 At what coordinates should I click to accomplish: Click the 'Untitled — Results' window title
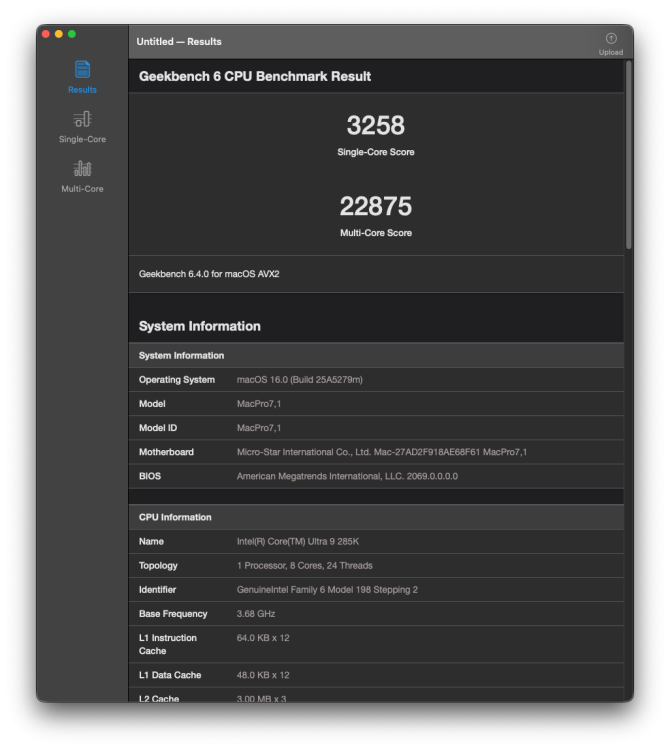179,42
